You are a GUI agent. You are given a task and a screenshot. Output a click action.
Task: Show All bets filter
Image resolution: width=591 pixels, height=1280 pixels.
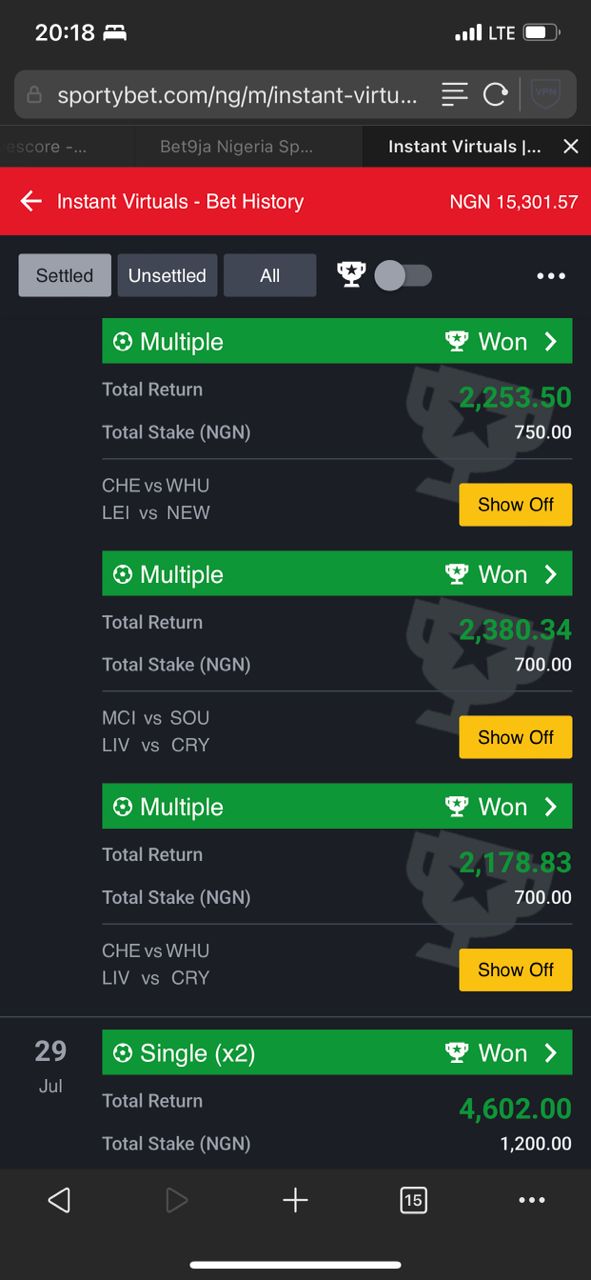[x=270, y=275]
